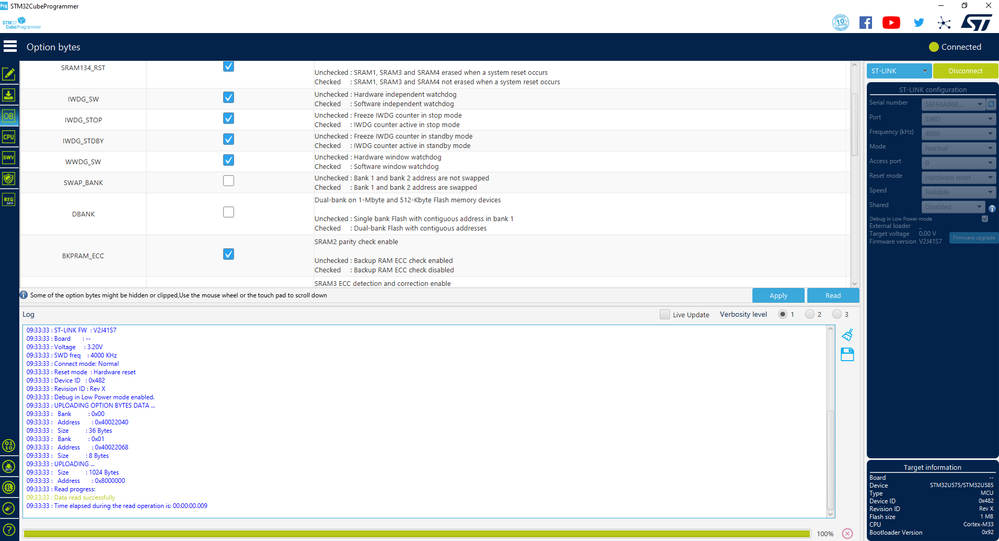999x541 pixels.
Task: Clear the log with broom icon
Action: click(847, 335)
